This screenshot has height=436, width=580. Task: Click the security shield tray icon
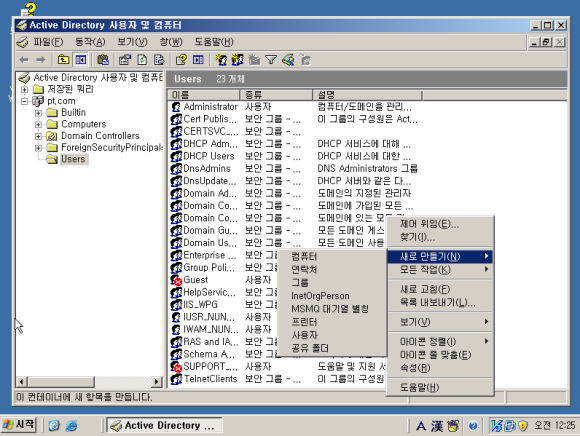pyautogui.click(x=522, y=426)
